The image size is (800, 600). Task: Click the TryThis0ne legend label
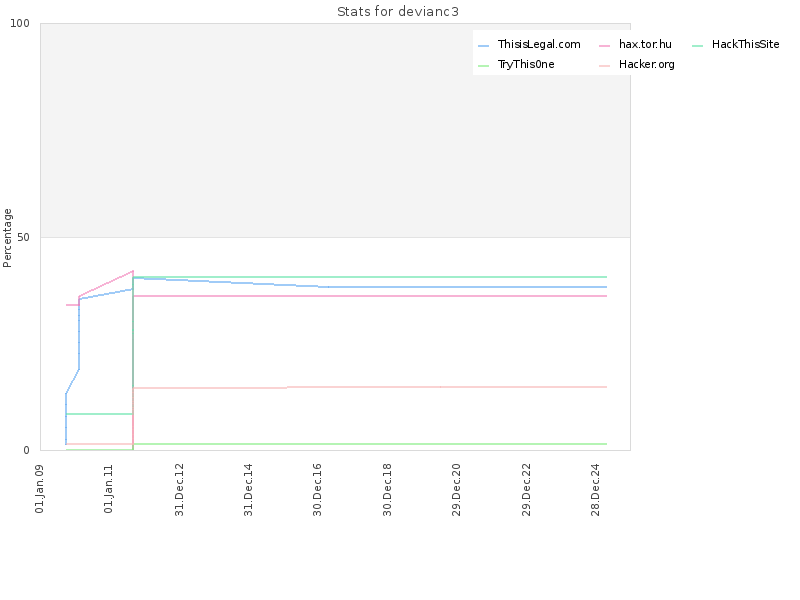coord(526,64)
